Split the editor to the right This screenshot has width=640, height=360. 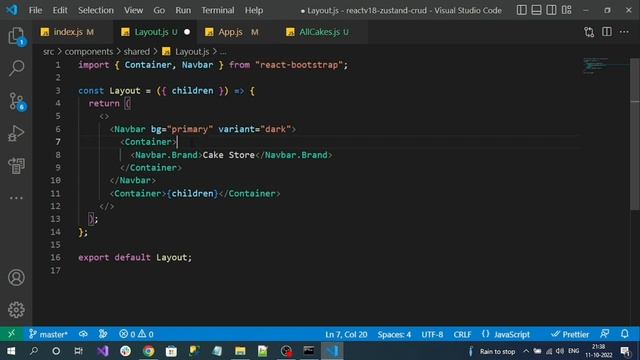[x=607, y=32]
